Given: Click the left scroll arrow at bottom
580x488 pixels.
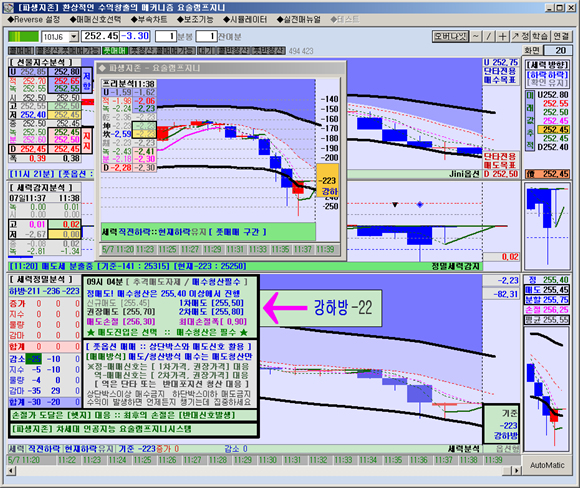Looking at the screenshot, I should click(11, 470).
